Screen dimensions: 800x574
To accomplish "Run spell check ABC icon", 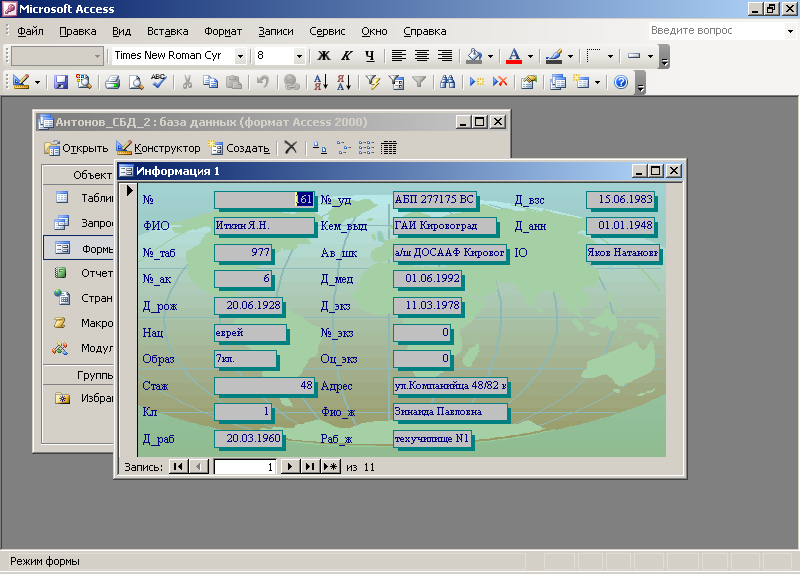I will click(159, 82).
